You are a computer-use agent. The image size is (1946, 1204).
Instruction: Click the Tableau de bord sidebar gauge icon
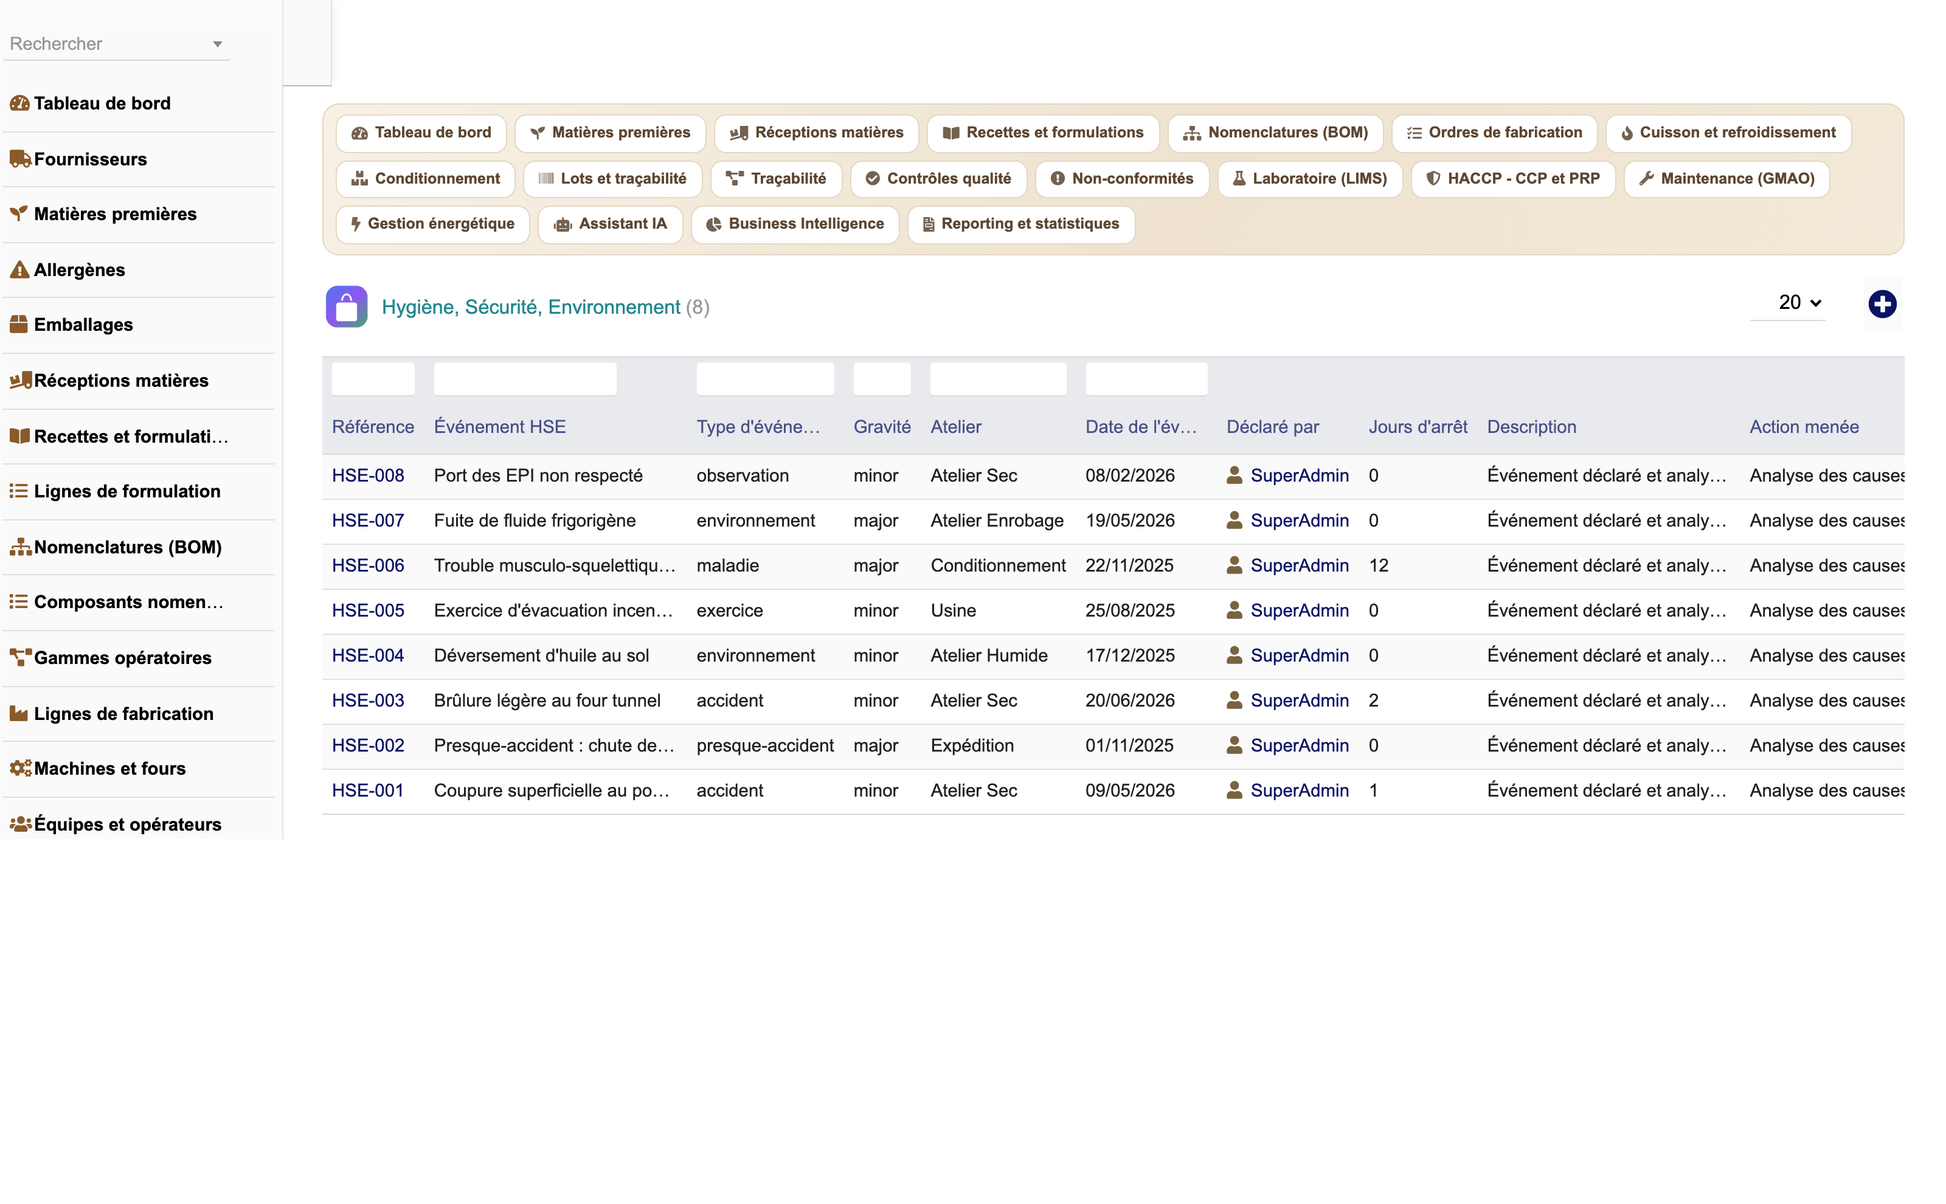point(19,103)
